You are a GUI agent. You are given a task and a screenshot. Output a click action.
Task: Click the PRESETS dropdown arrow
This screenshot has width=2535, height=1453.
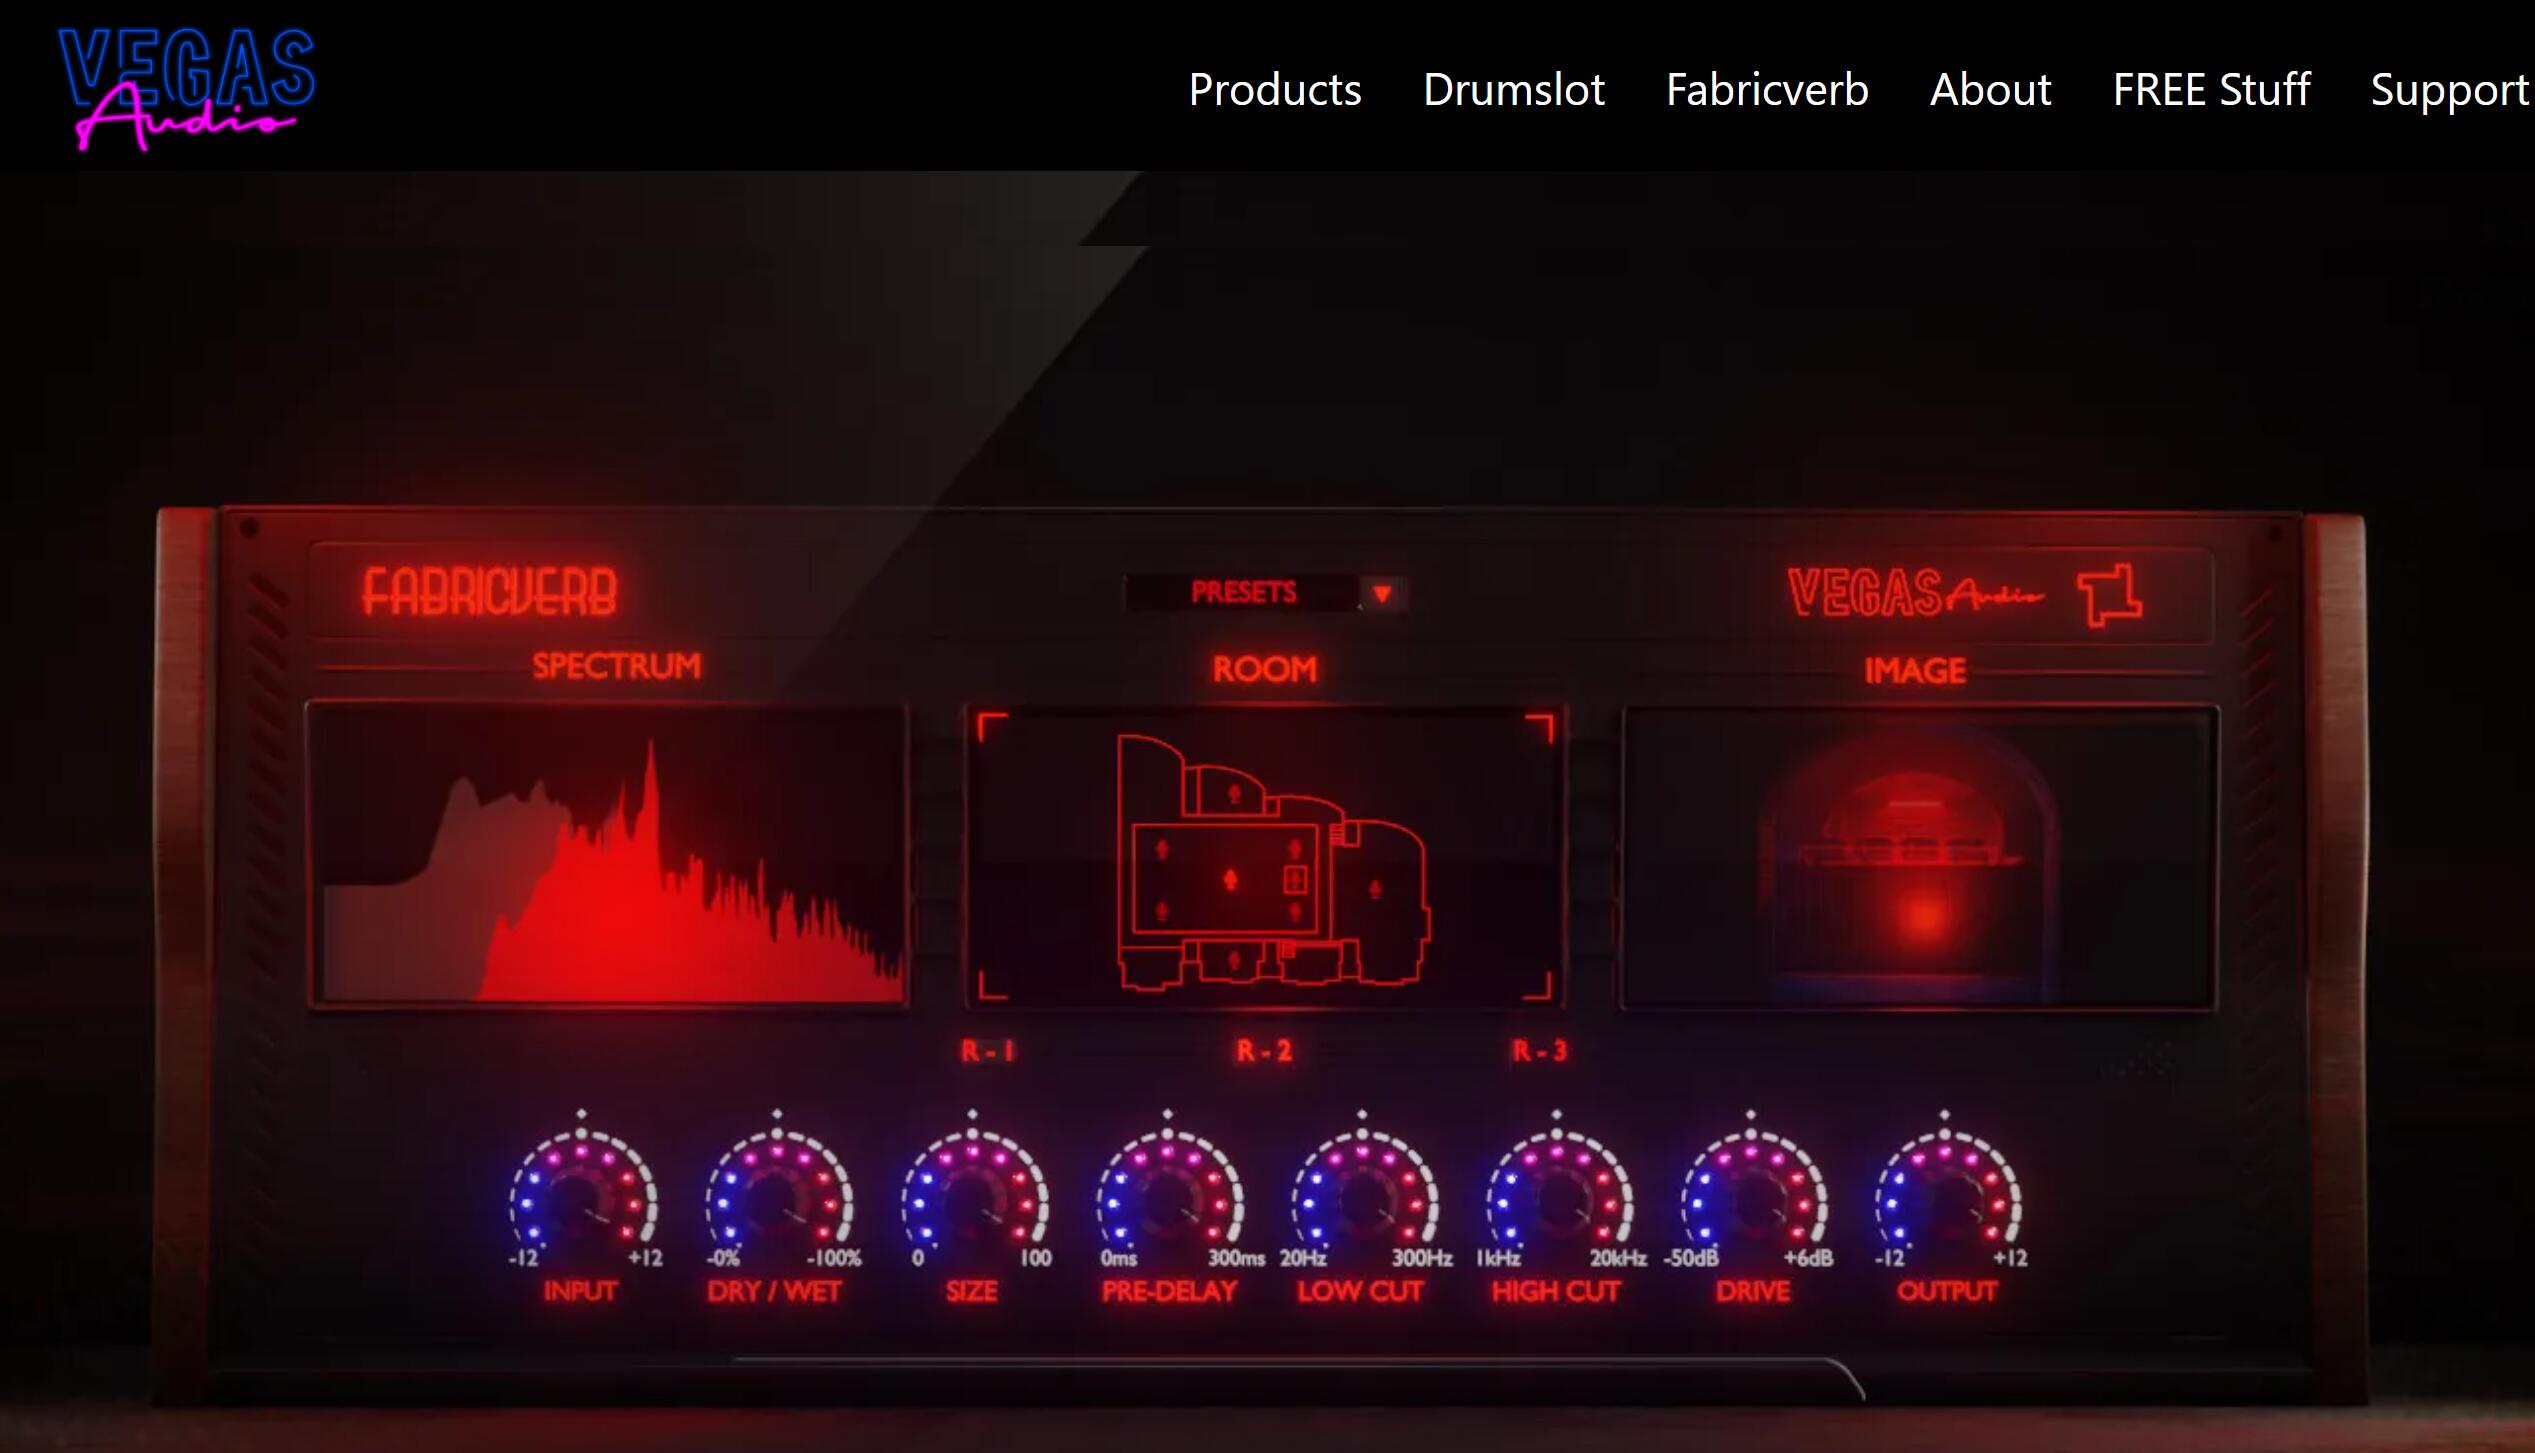1384,592
